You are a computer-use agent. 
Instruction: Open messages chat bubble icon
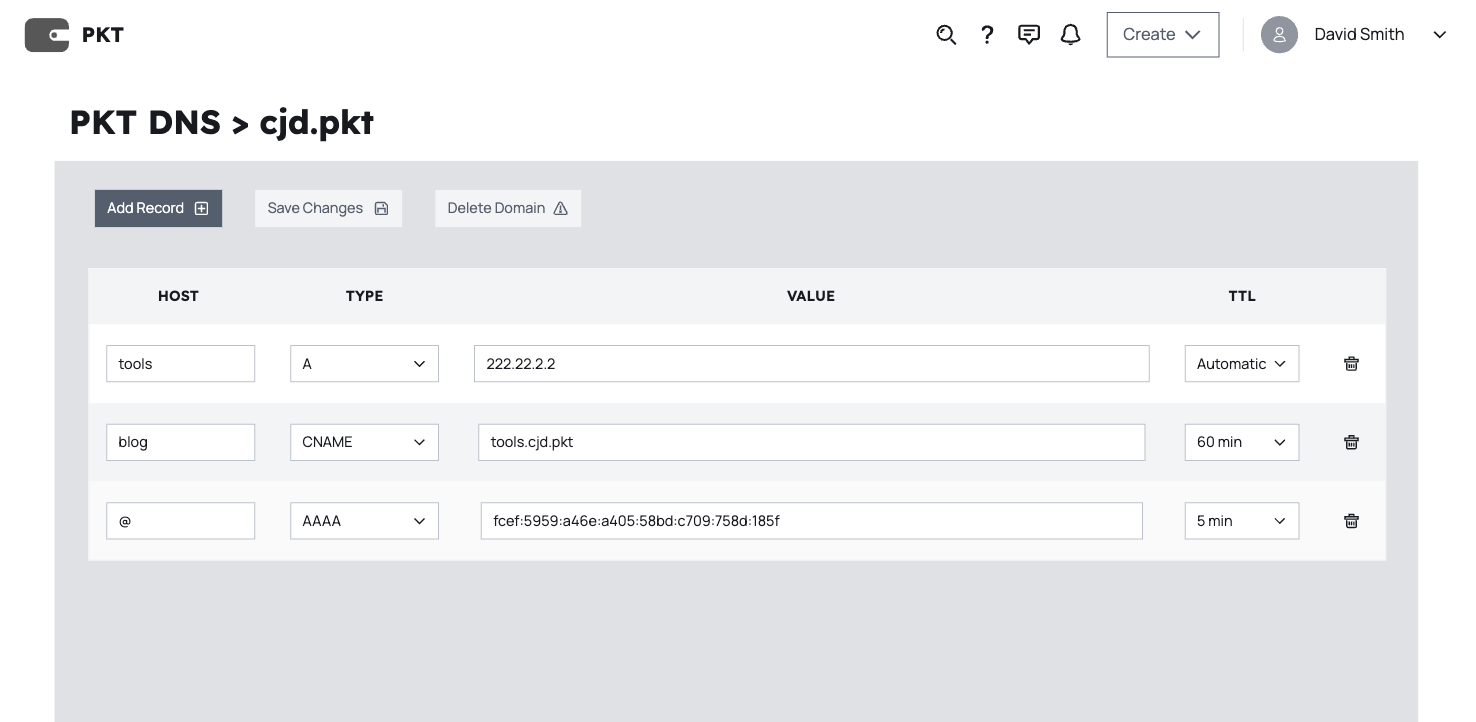pos(1029,35)
